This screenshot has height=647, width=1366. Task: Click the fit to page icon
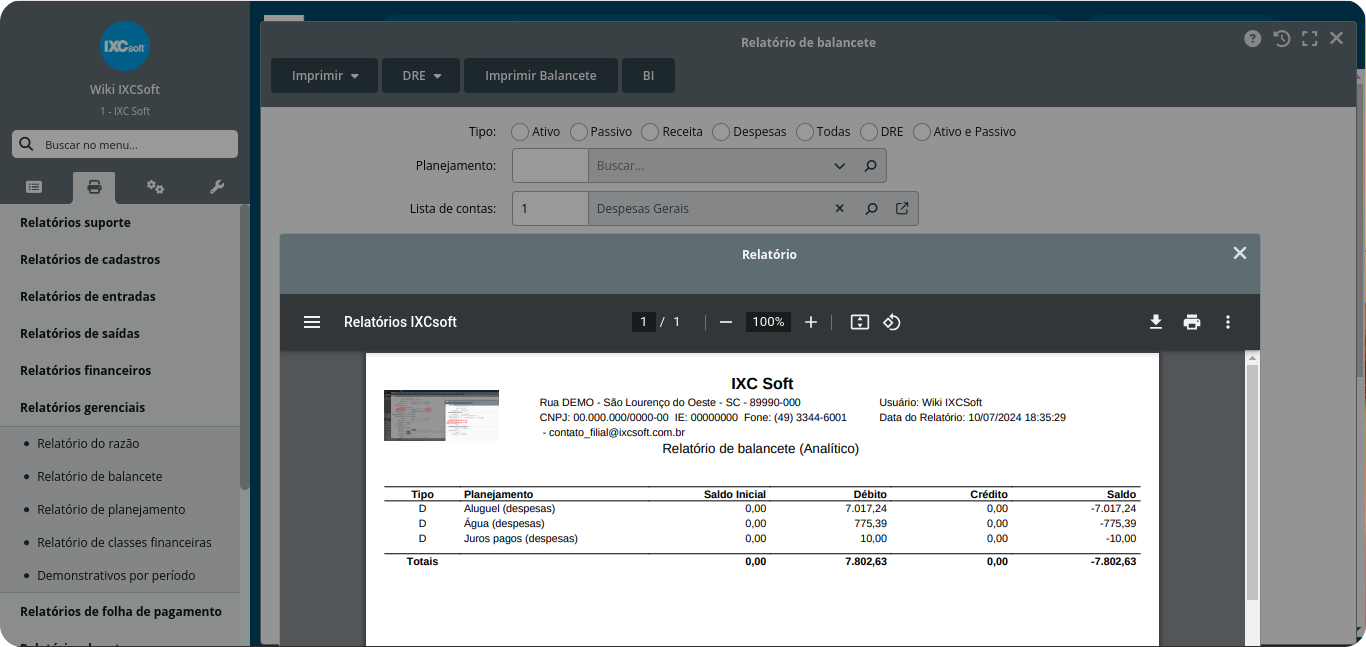[x=860, y=322]
